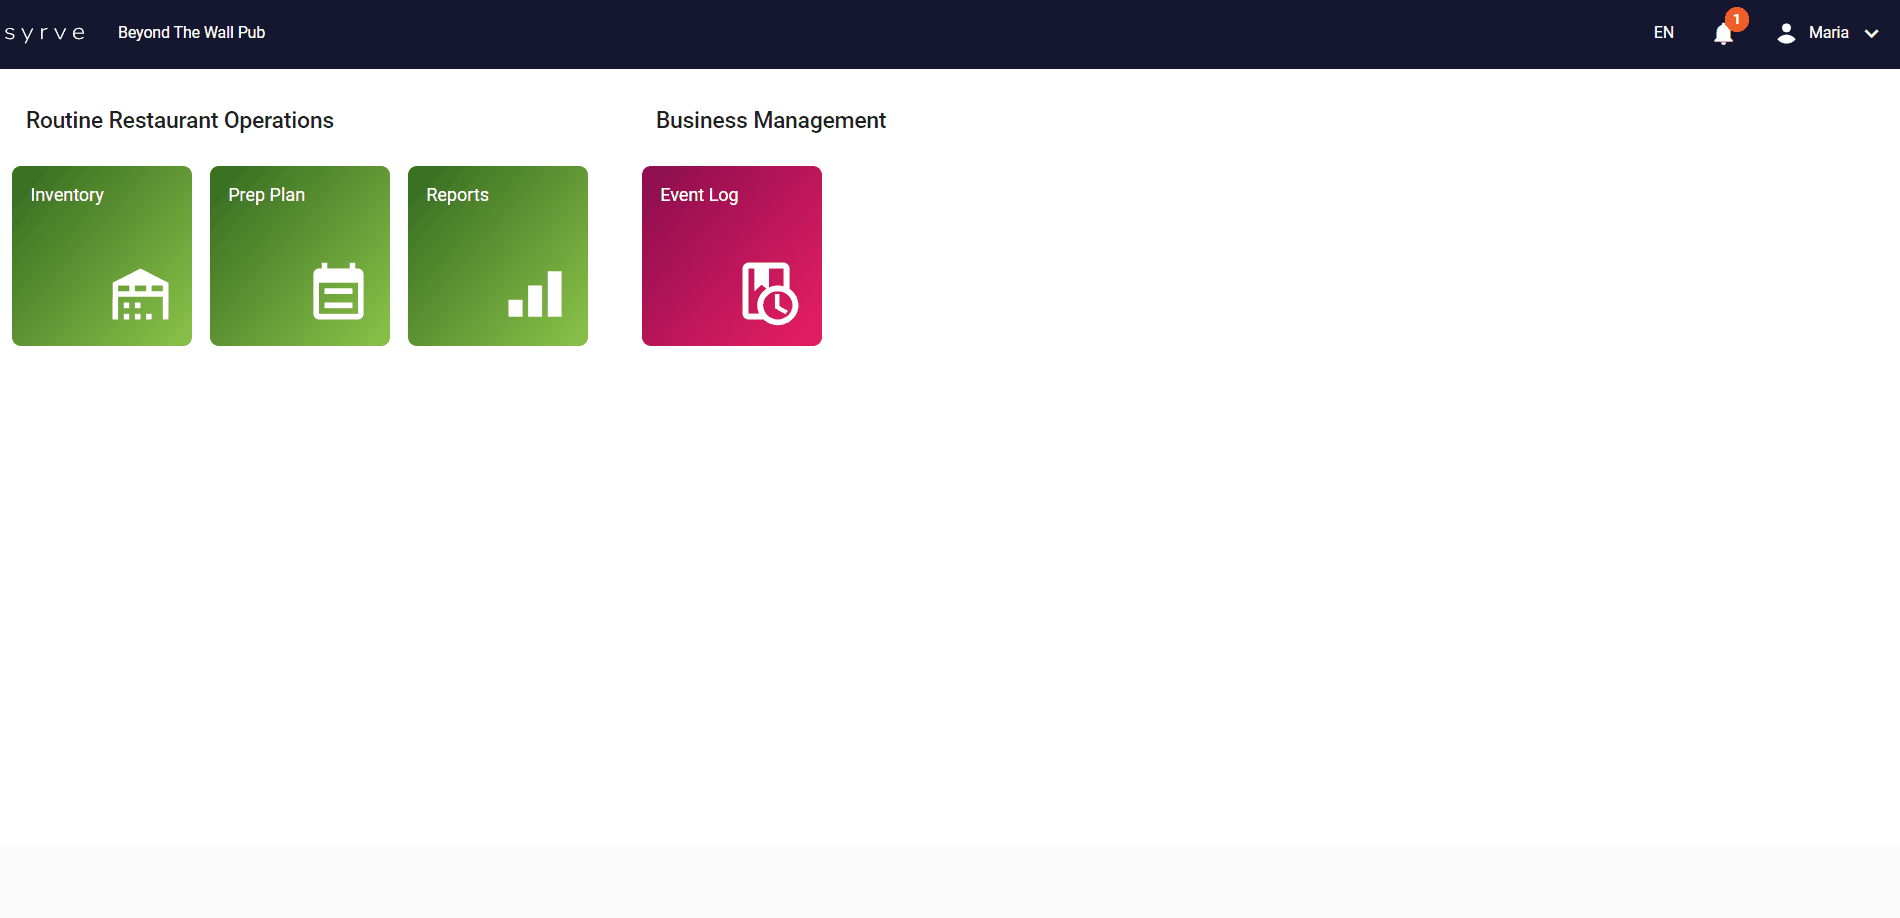The width and height of the screenshot is (1900, 918).
Task: Click the calendar icon on Prep Plan tile
Action: click(338, 292)
